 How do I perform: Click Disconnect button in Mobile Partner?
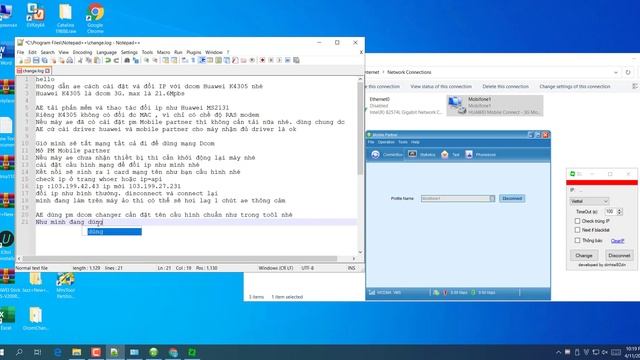[x=512, y=198]
